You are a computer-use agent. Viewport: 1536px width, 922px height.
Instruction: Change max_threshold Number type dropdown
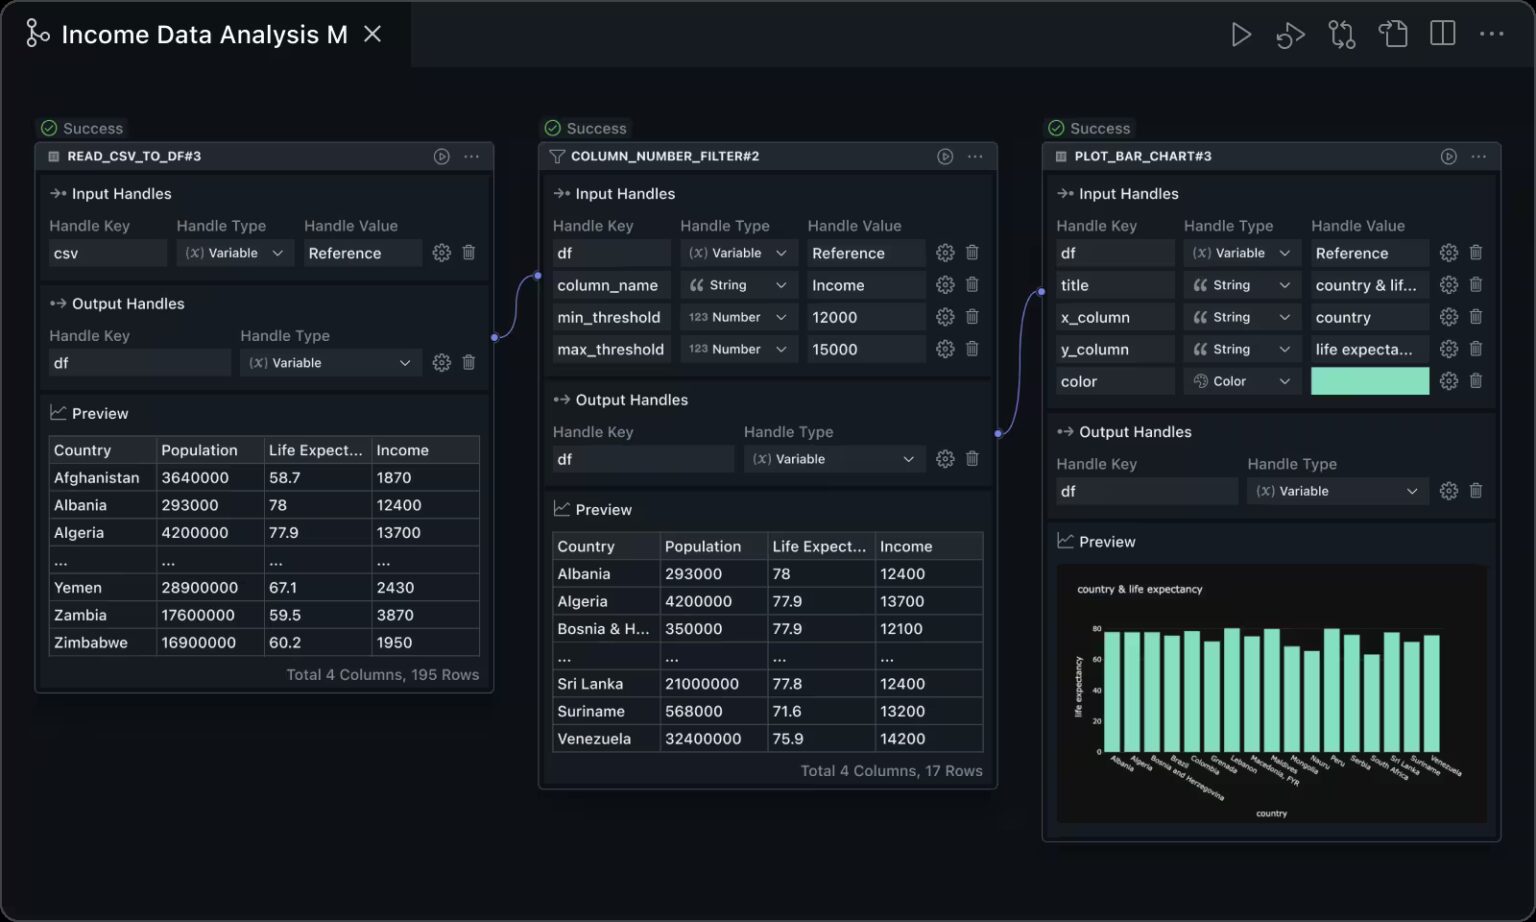click(x=738, y=349)
